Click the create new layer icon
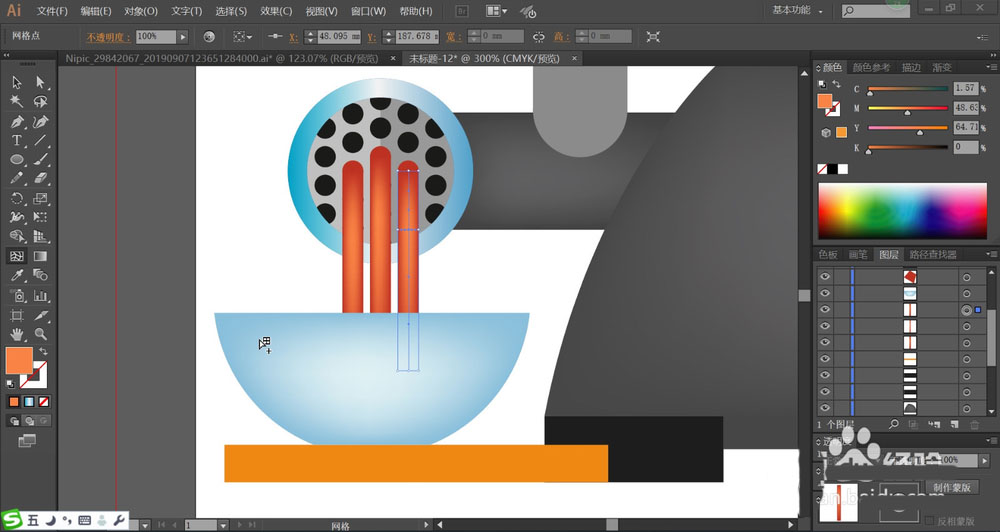The width and height of the screenshot is (1000, 532). (955, 424)
